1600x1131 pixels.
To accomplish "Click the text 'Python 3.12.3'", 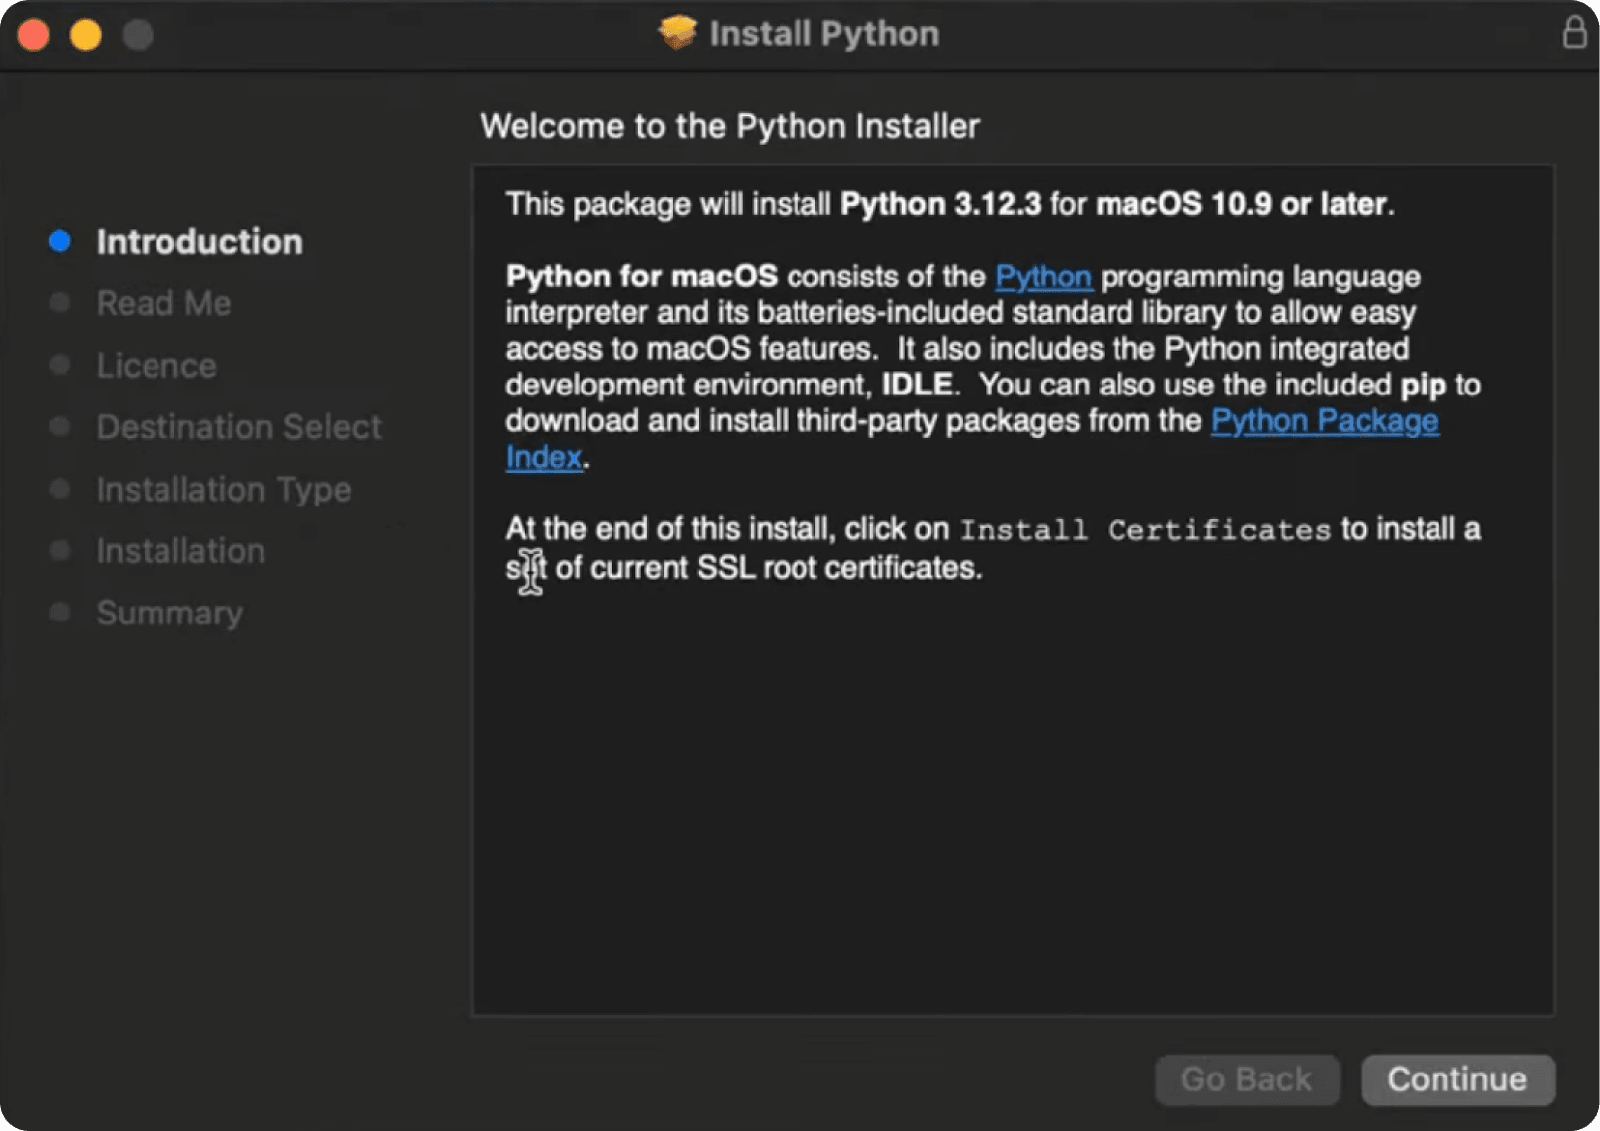I will (x=940, y=204).
